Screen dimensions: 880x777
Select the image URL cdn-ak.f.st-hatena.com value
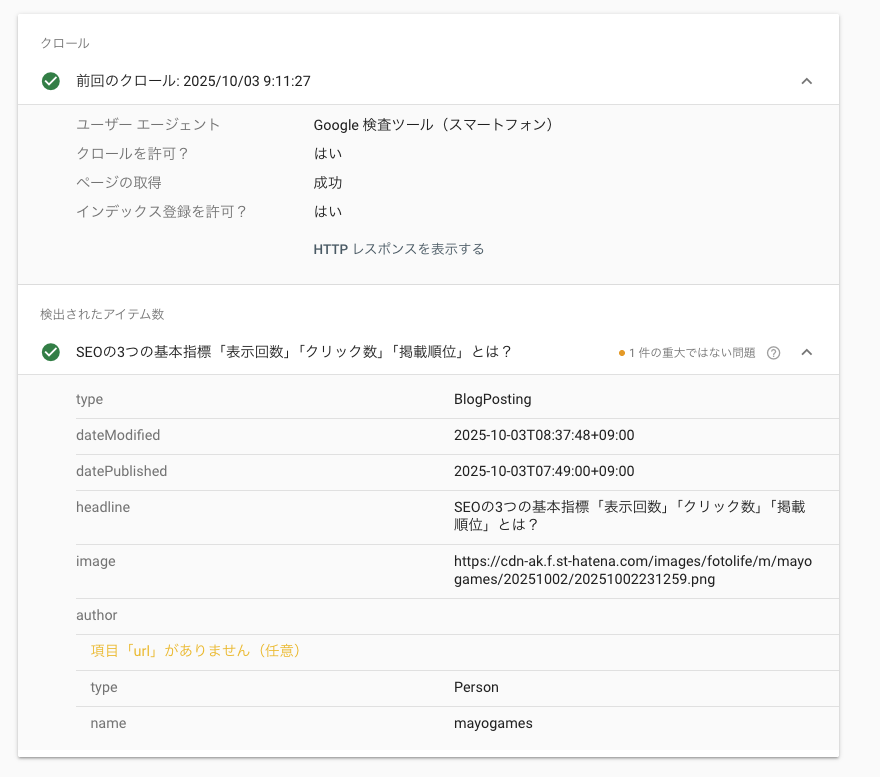(x=632, y=570)
